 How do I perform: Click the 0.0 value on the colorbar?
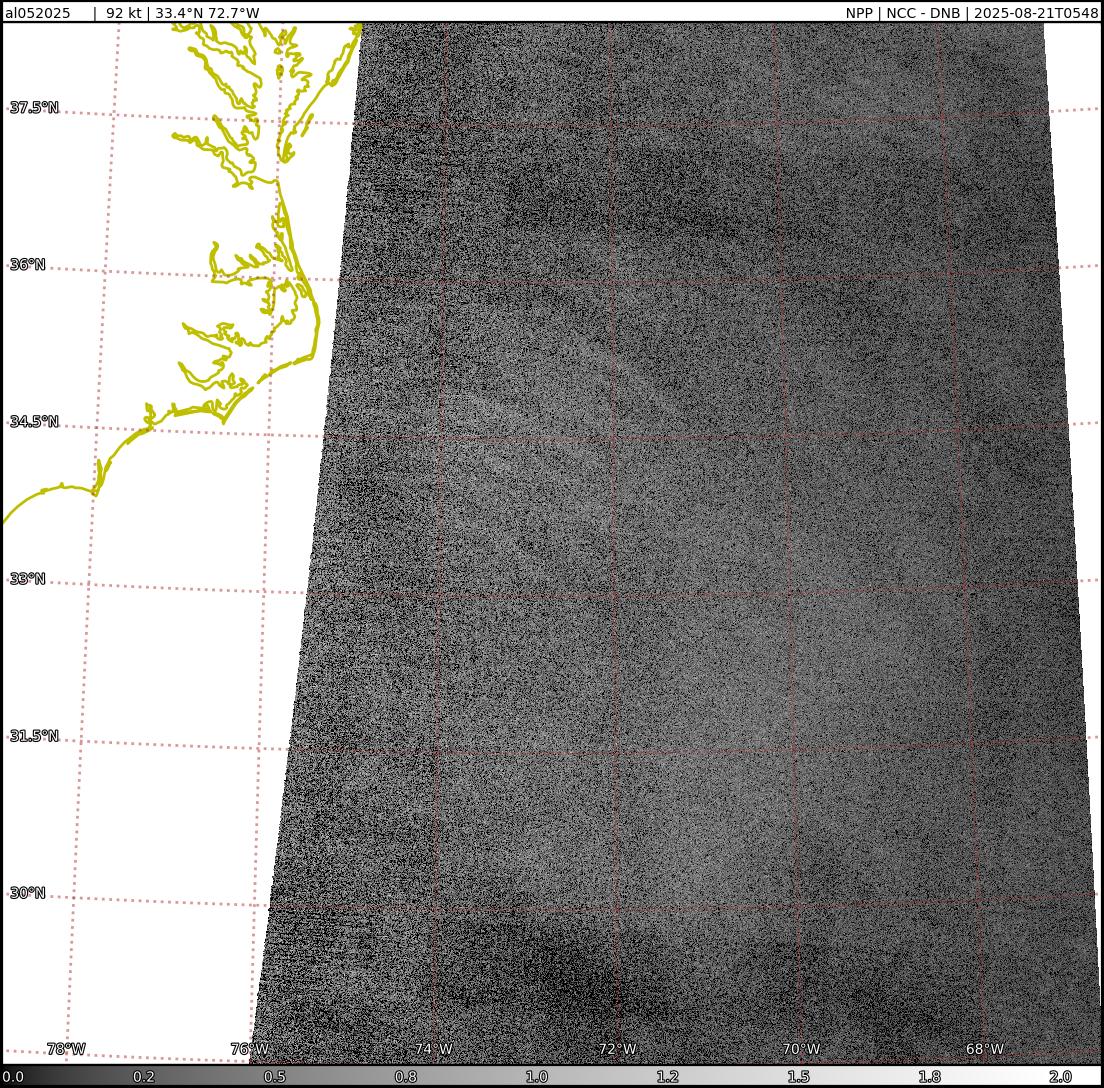(13, 1077)
